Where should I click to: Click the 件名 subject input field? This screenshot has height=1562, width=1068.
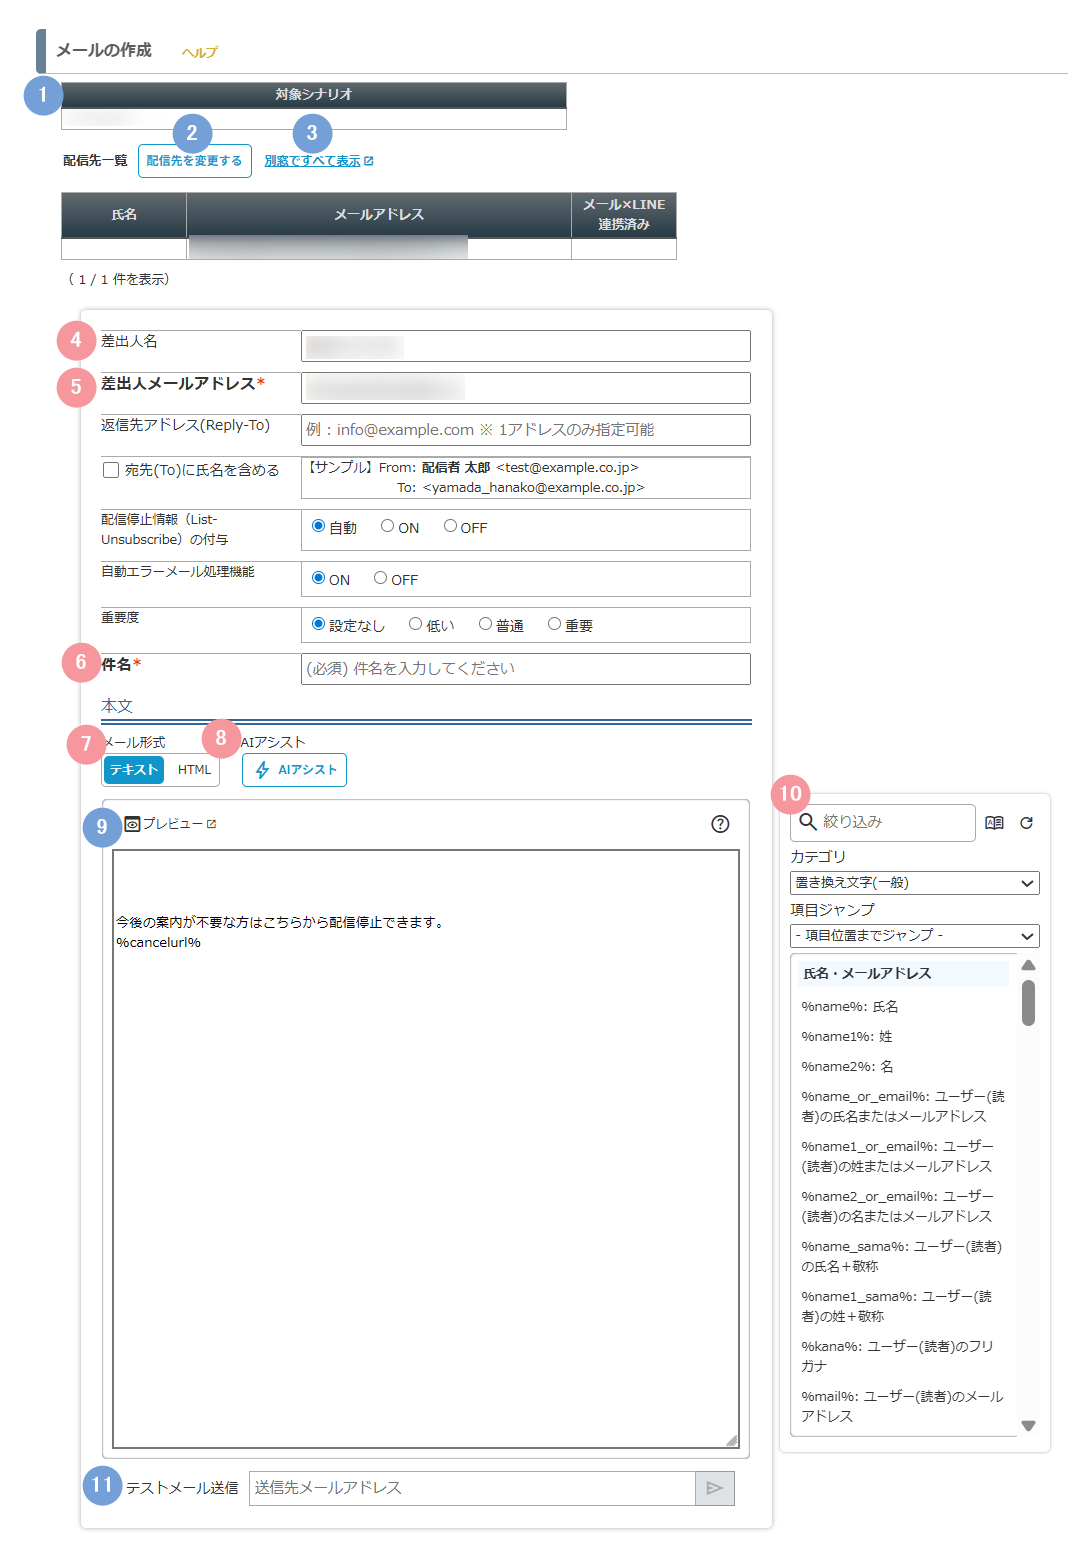click(525, 669)
